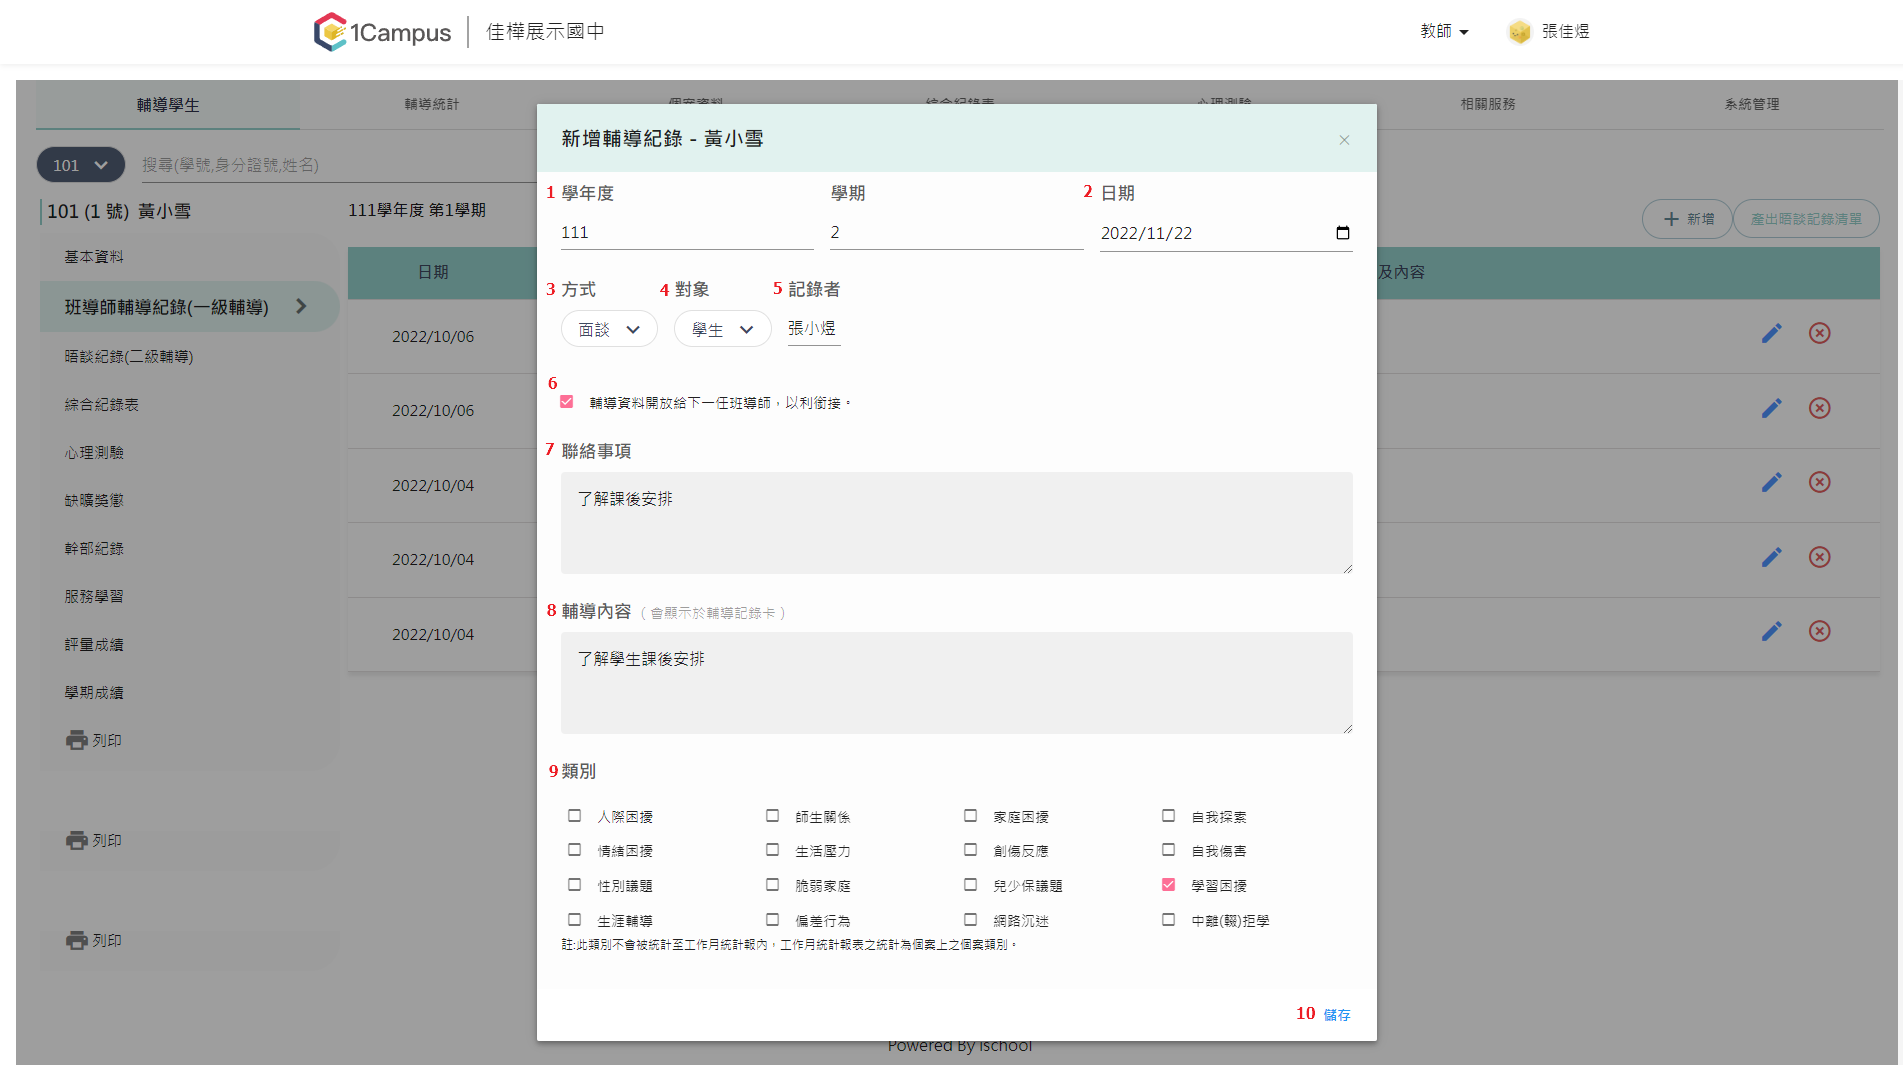The height and width of the screenshot is (1081, 1903).
Task: Check the 生涯輔導 category
Action: tap(574, 920)
